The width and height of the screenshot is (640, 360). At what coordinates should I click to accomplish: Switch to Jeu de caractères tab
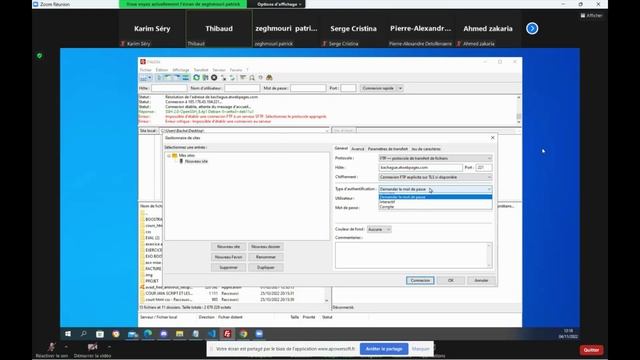click(x=426, y=149)
